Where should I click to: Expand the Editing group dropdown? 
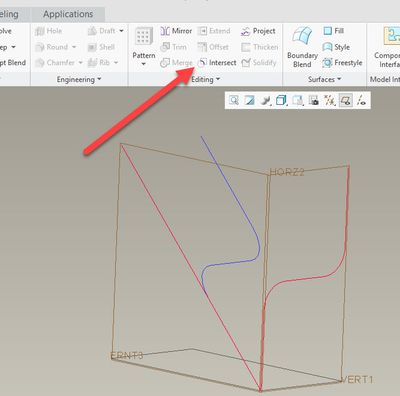(206, 79)
